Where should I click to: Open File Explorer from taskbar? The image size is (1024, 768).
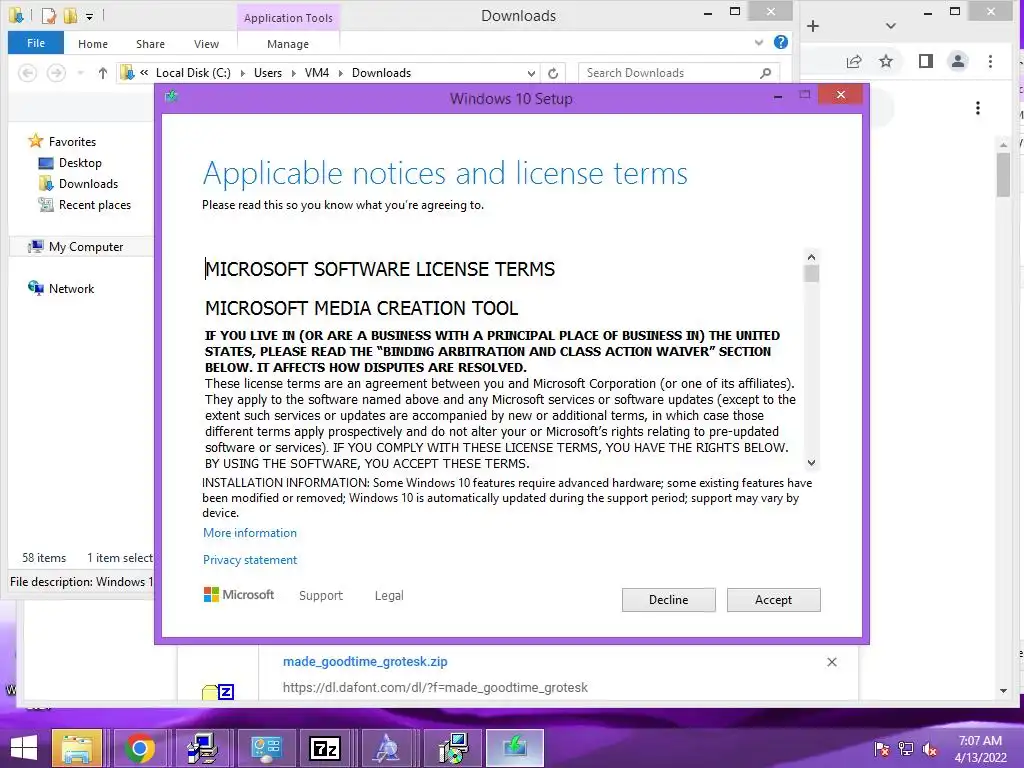click(77, 748)
